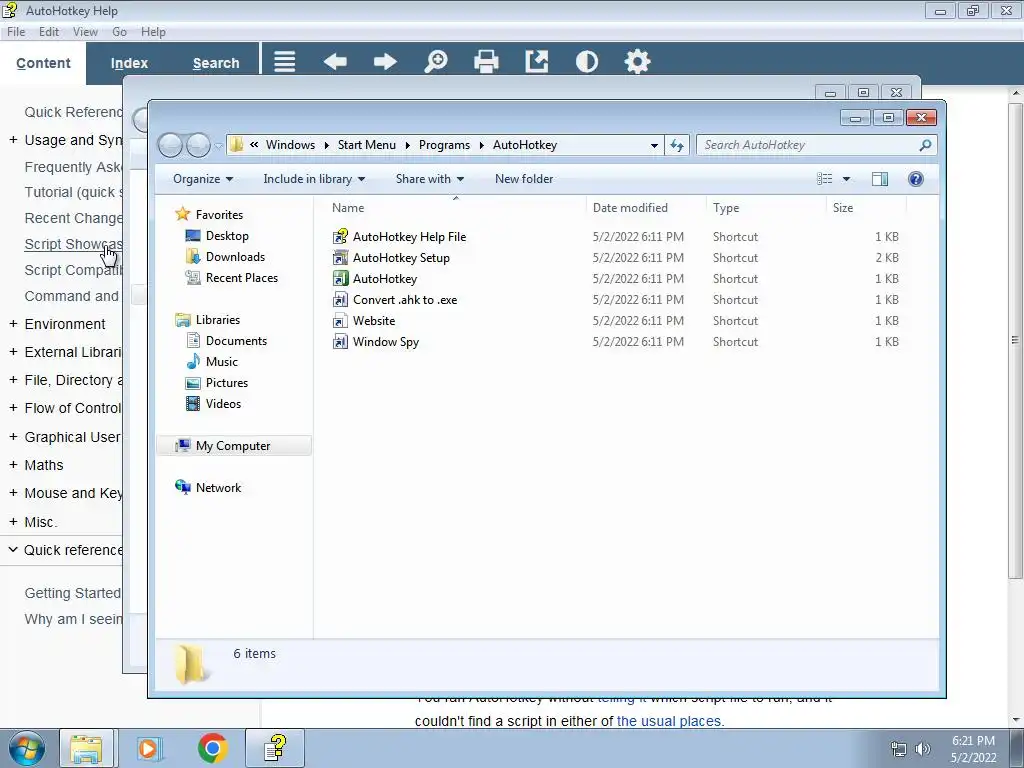Click the refresh button beside the address bar
1024x768 pixels.
pyautogui.click(x=677, y=145)
